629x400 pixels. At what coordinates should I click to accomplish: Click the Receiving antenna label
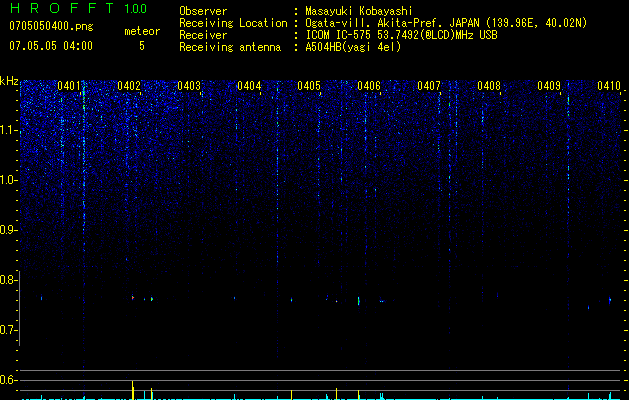pos(230,47)
